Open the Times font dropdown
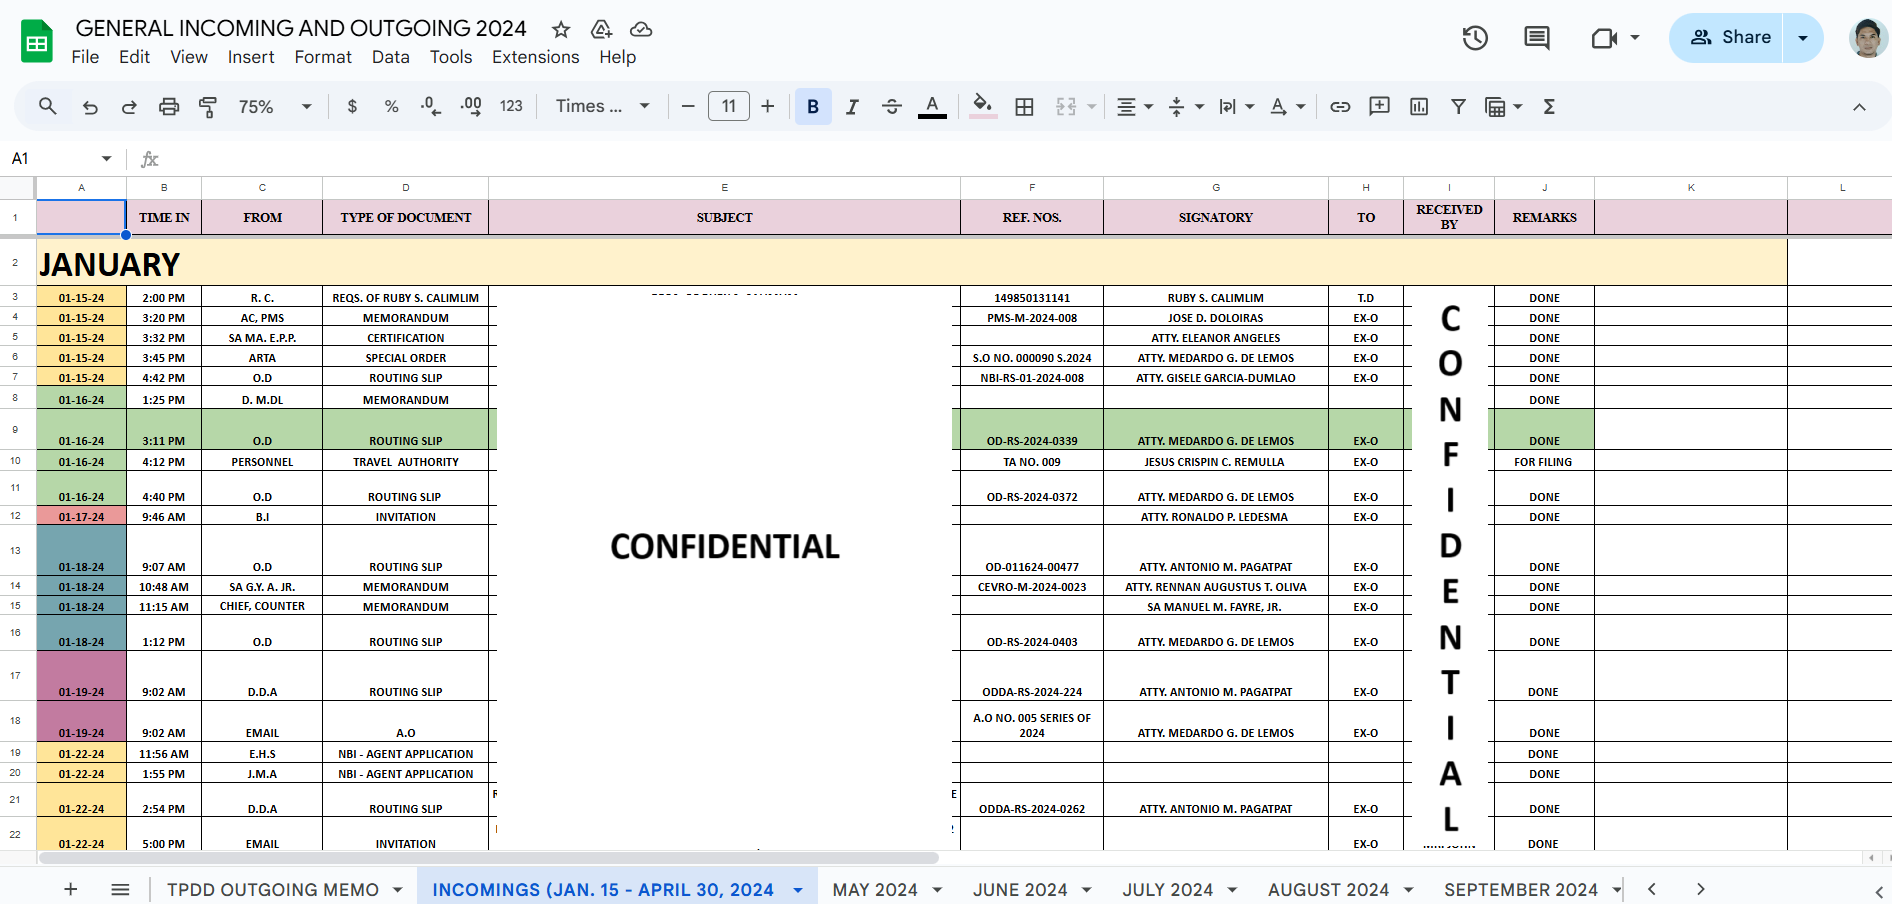This screenshot has height=904, width=1892. pos(603,107)
